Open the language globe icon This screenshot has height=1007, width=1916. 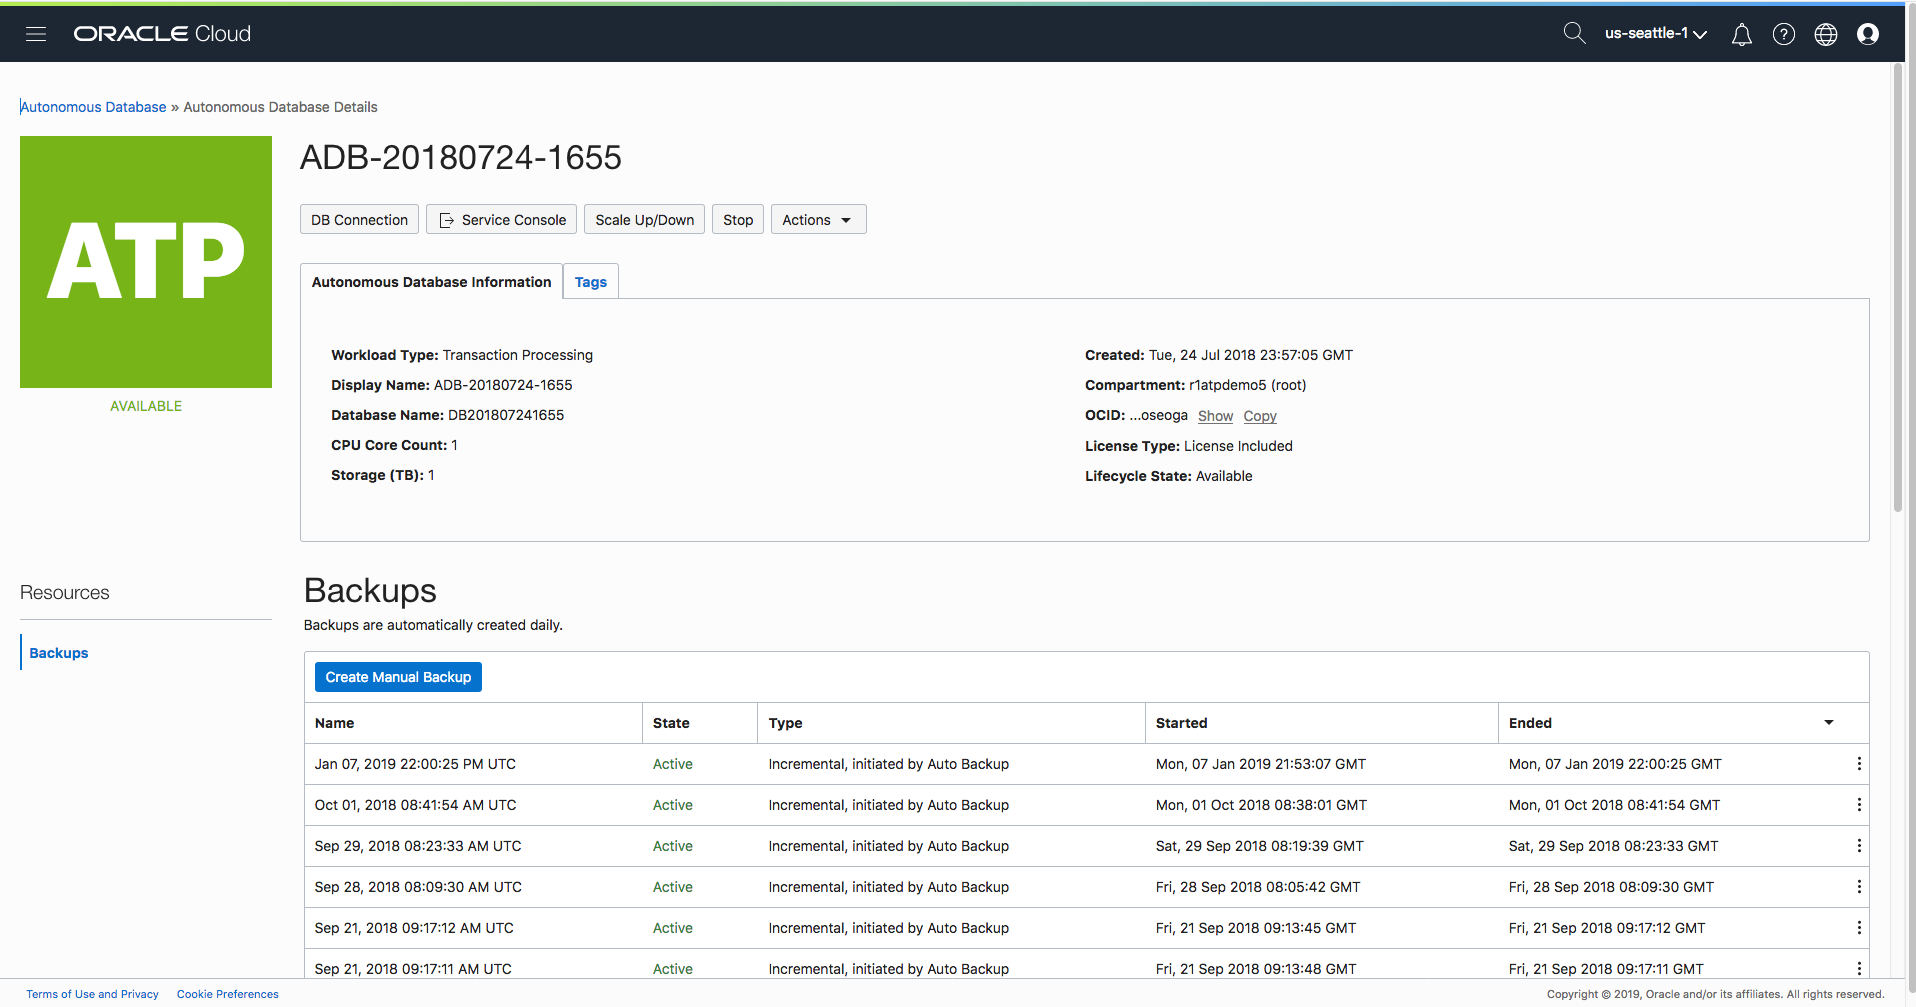1825,34
